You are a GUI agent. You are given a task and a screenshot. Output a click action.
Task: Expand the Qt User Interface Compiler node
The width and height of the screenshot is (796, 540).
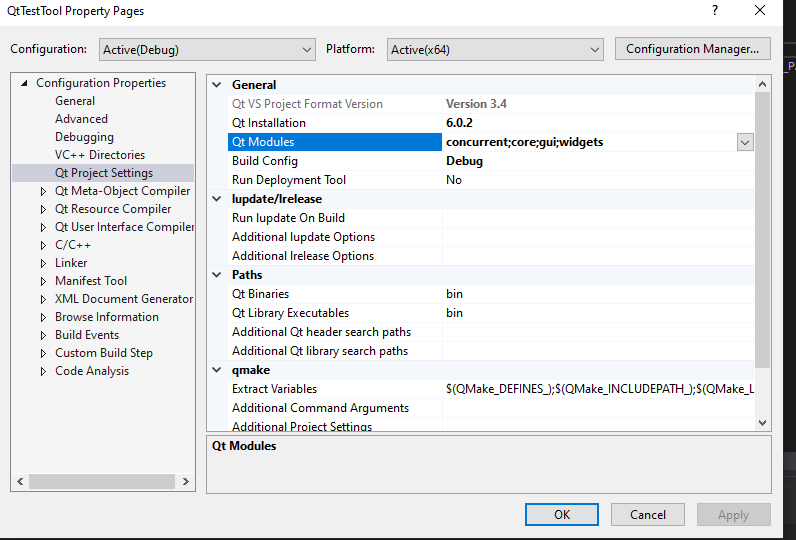coord(43,227)
